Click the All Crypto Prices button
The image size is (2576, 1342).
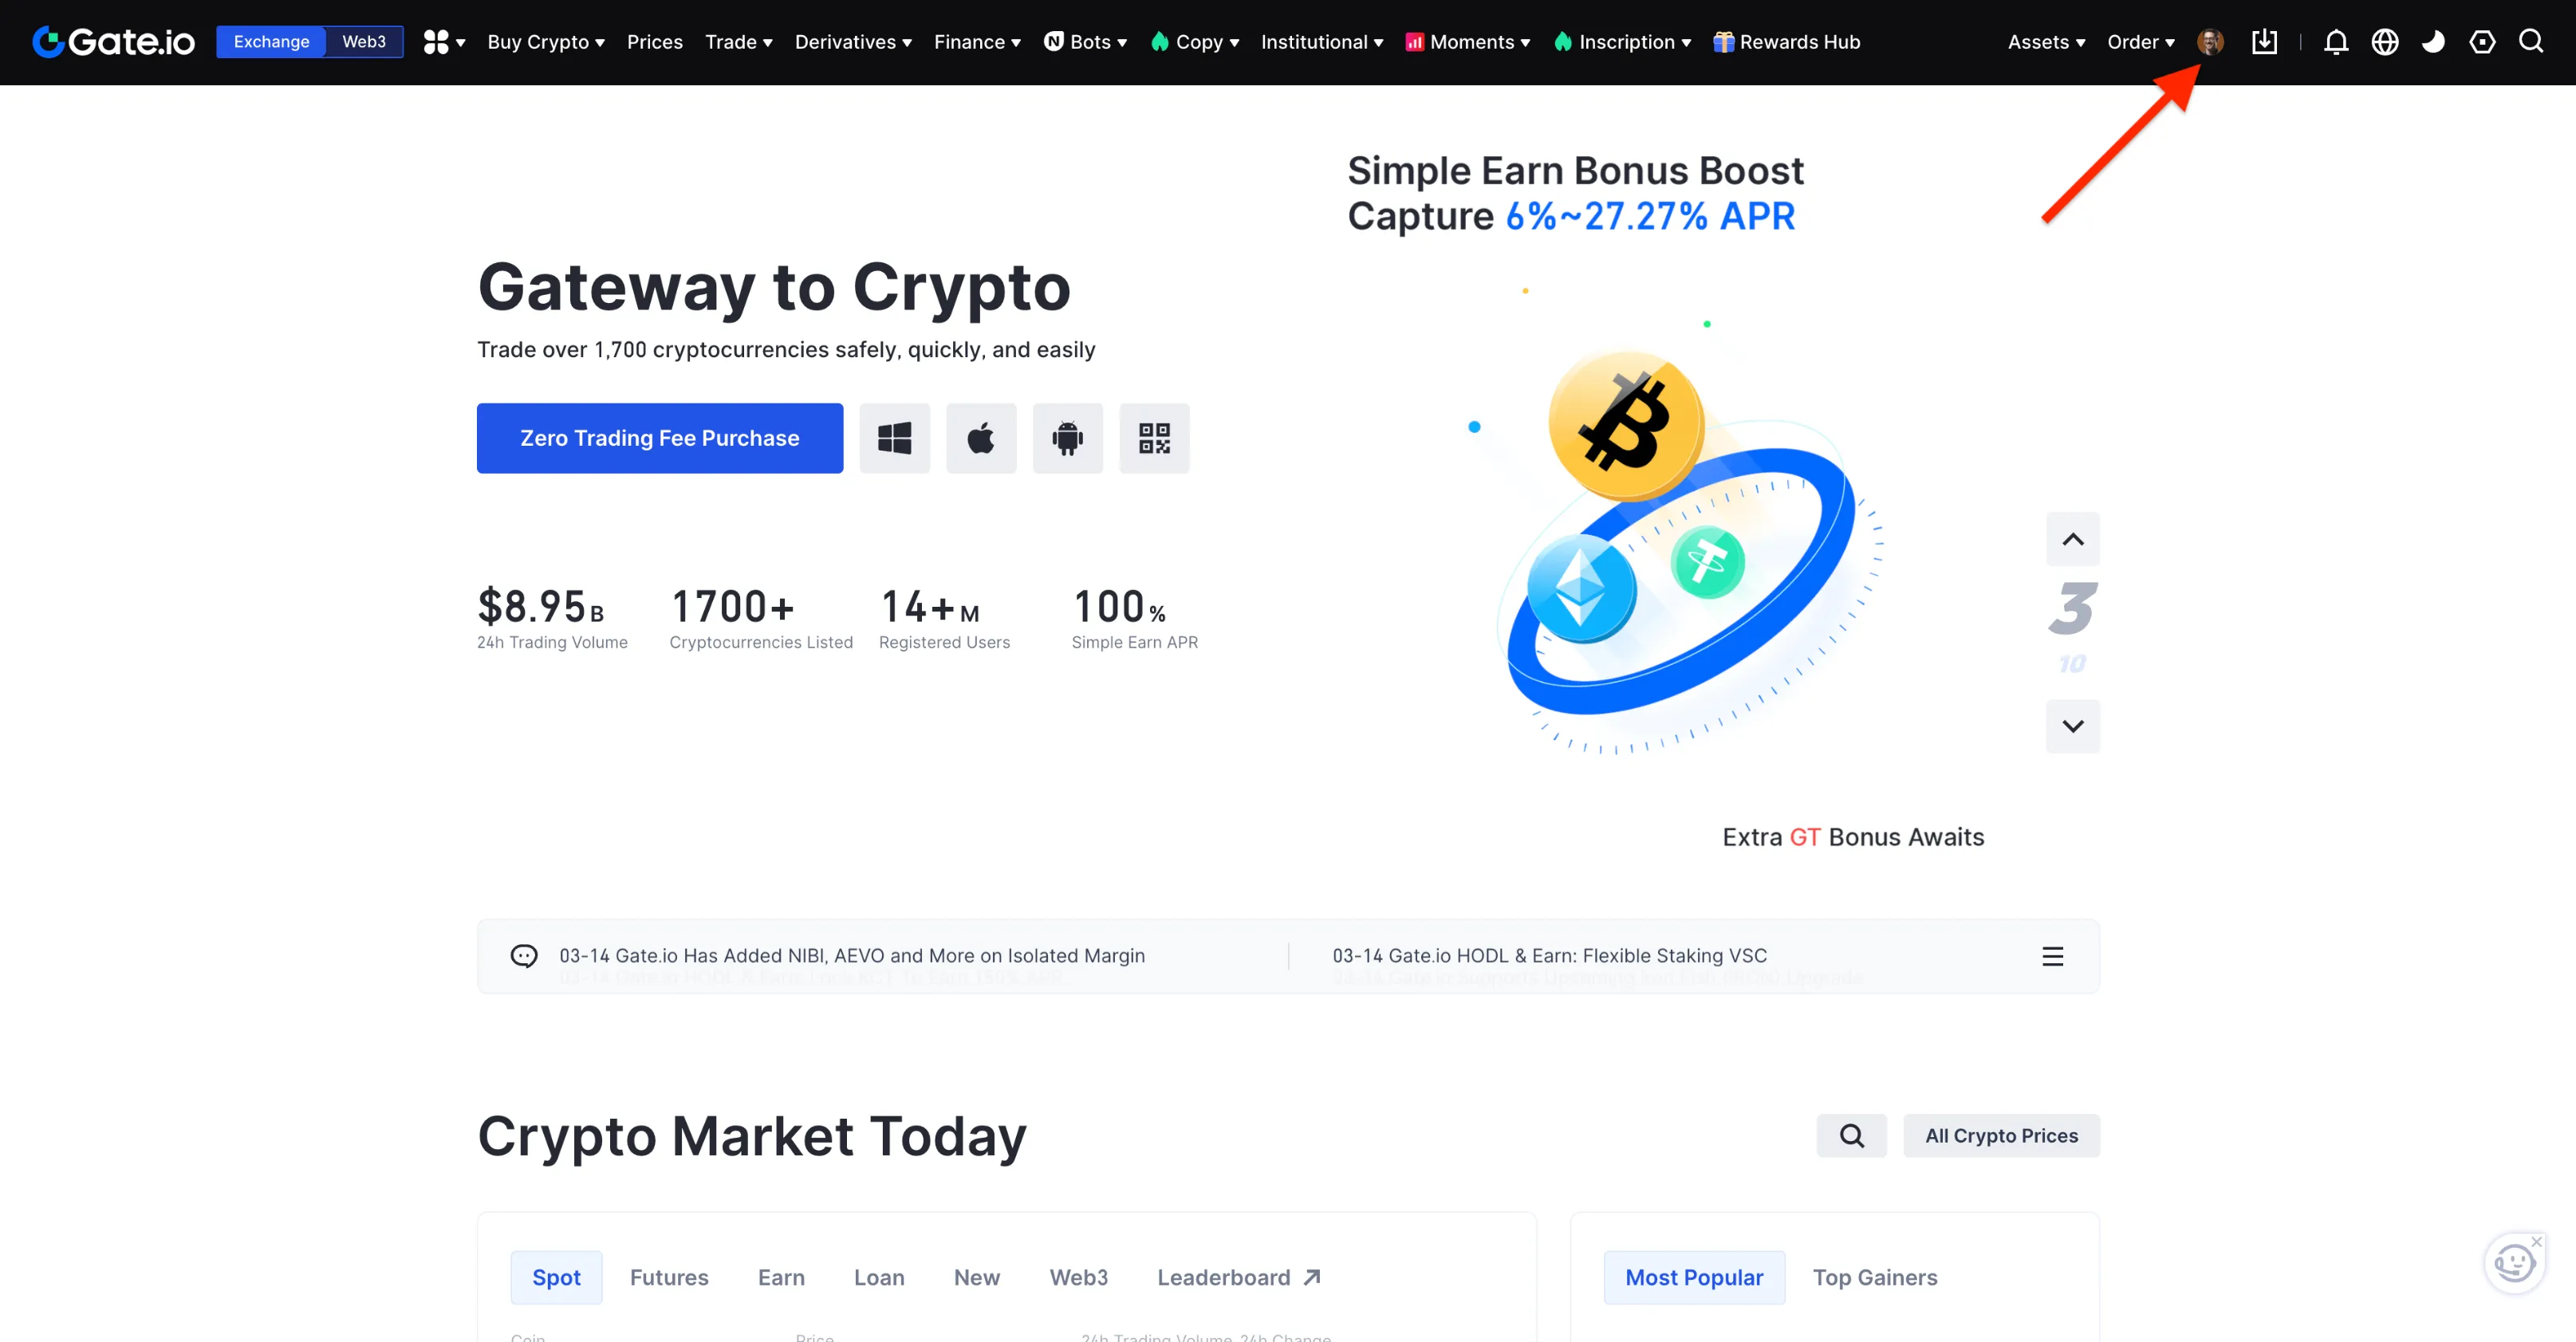2000,1134
